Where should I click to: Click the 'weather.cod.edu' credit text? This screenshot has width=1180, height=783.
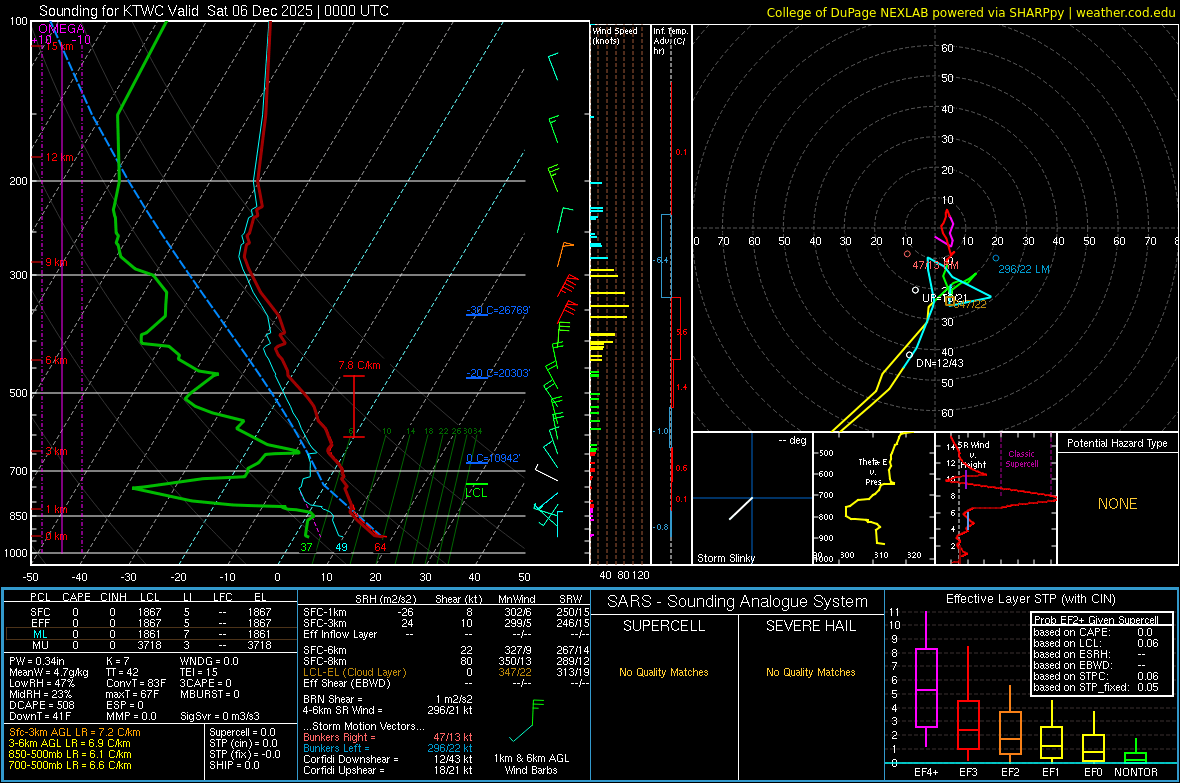pos(1125,12)
